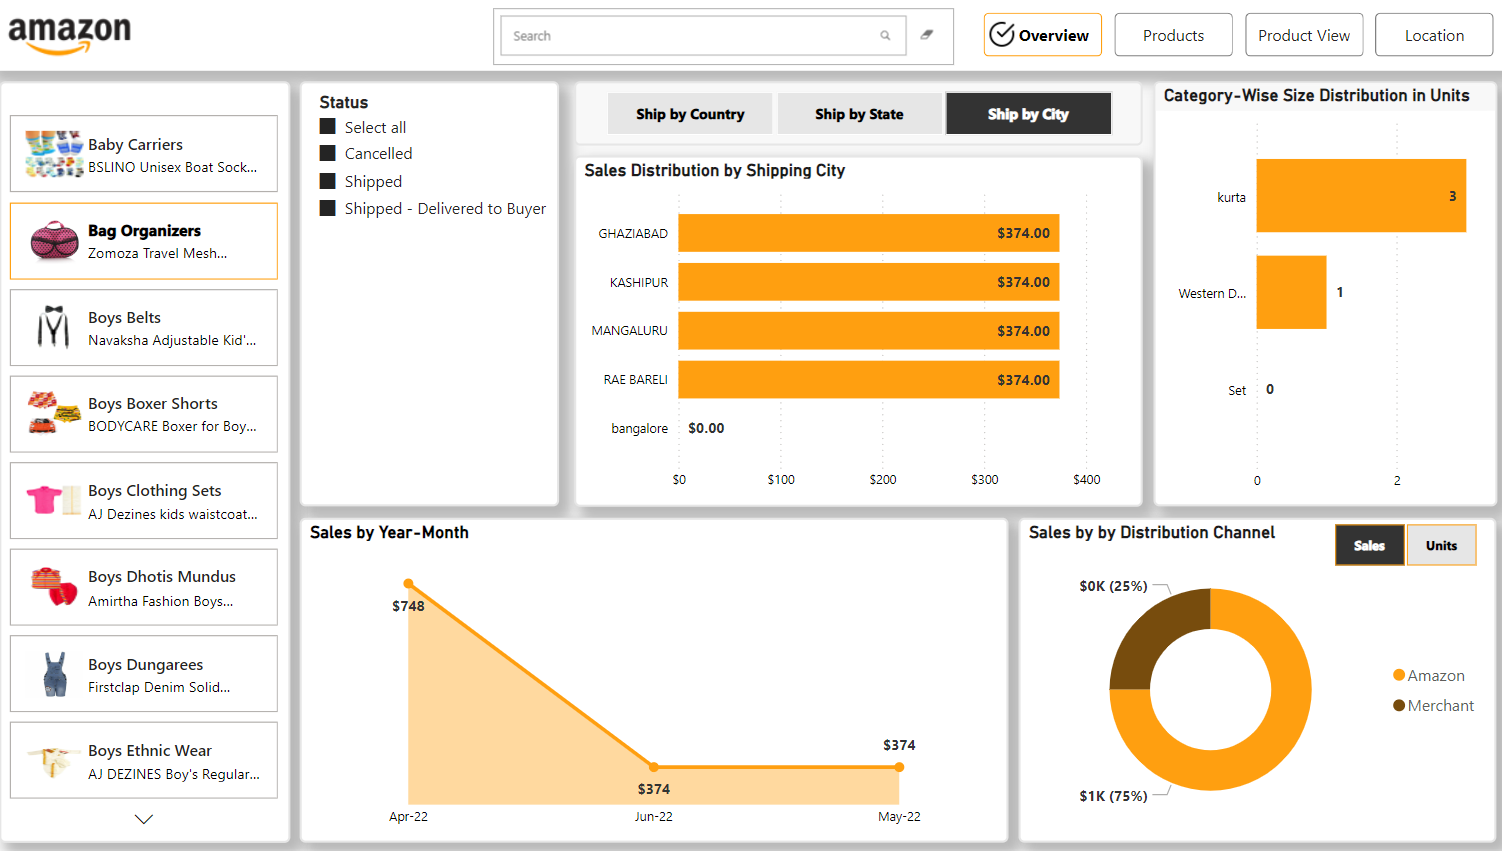Click the Boys Clothing Sets image
1502x852 pixels.
pos(54,499)
